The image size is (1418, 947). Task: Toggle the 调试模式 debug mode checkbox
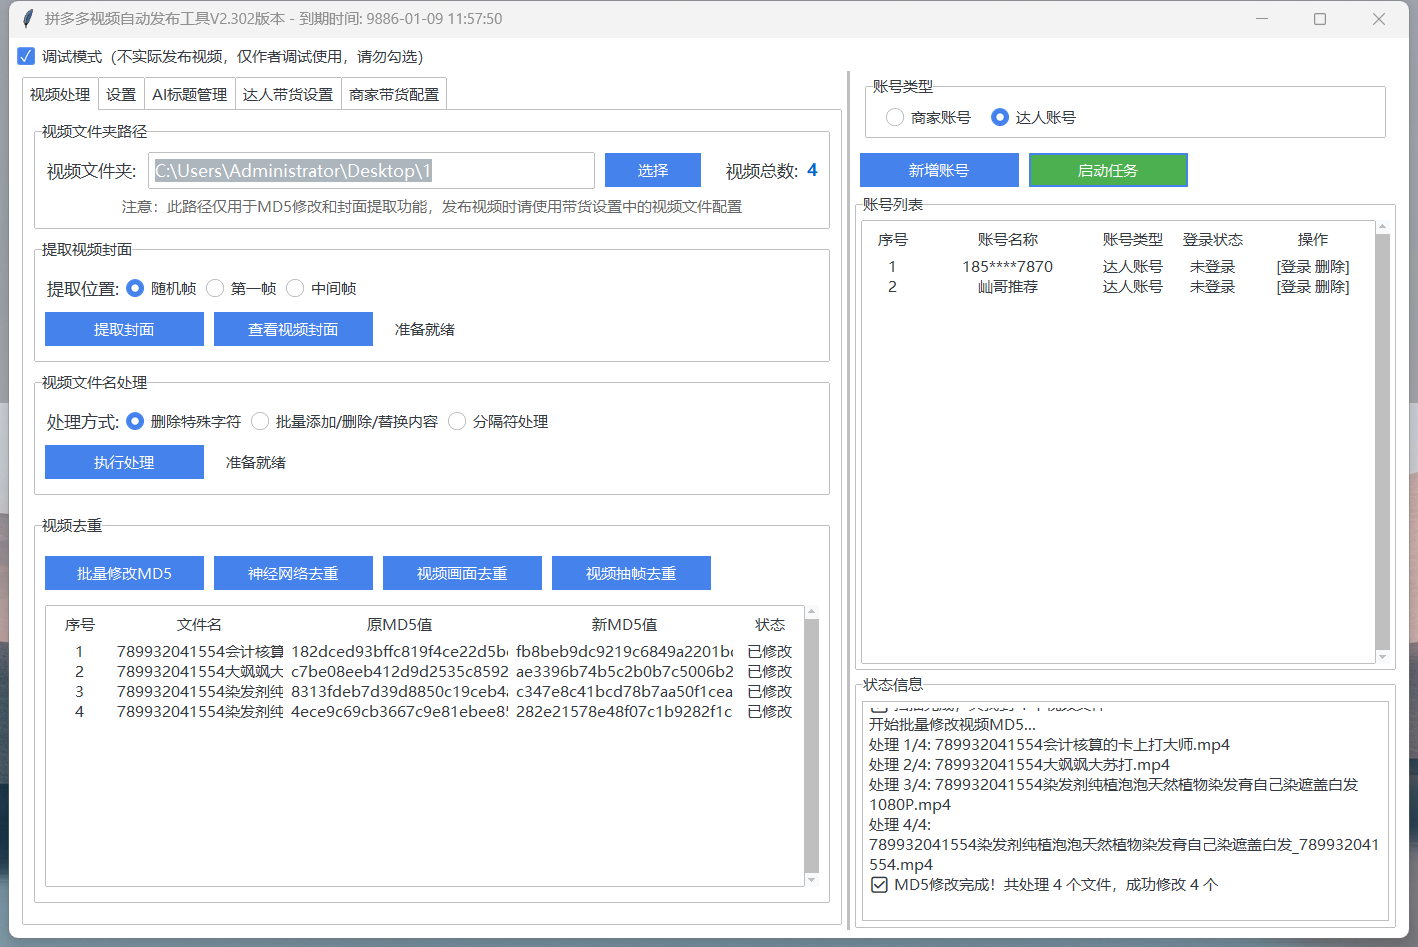click(x=26, y=56)
